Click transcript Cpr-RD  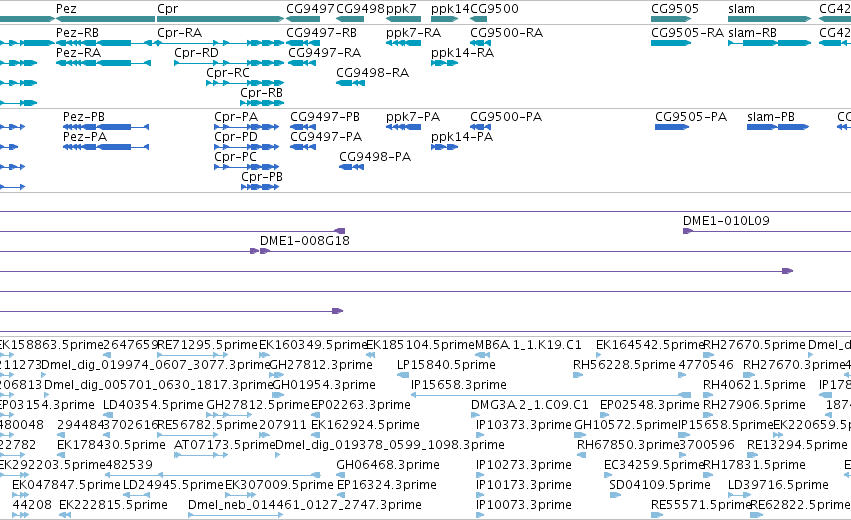point(229,63)
